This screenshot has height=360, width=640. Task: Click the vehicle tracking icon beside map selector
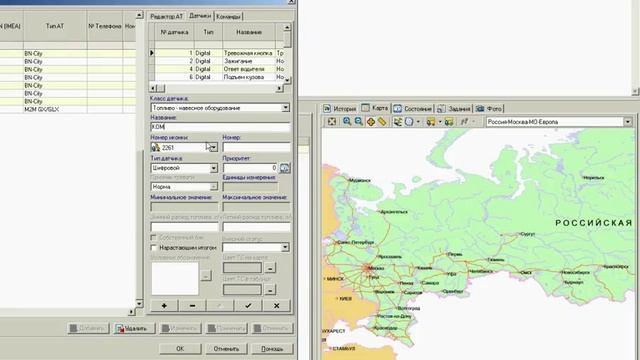coord(449,122)
